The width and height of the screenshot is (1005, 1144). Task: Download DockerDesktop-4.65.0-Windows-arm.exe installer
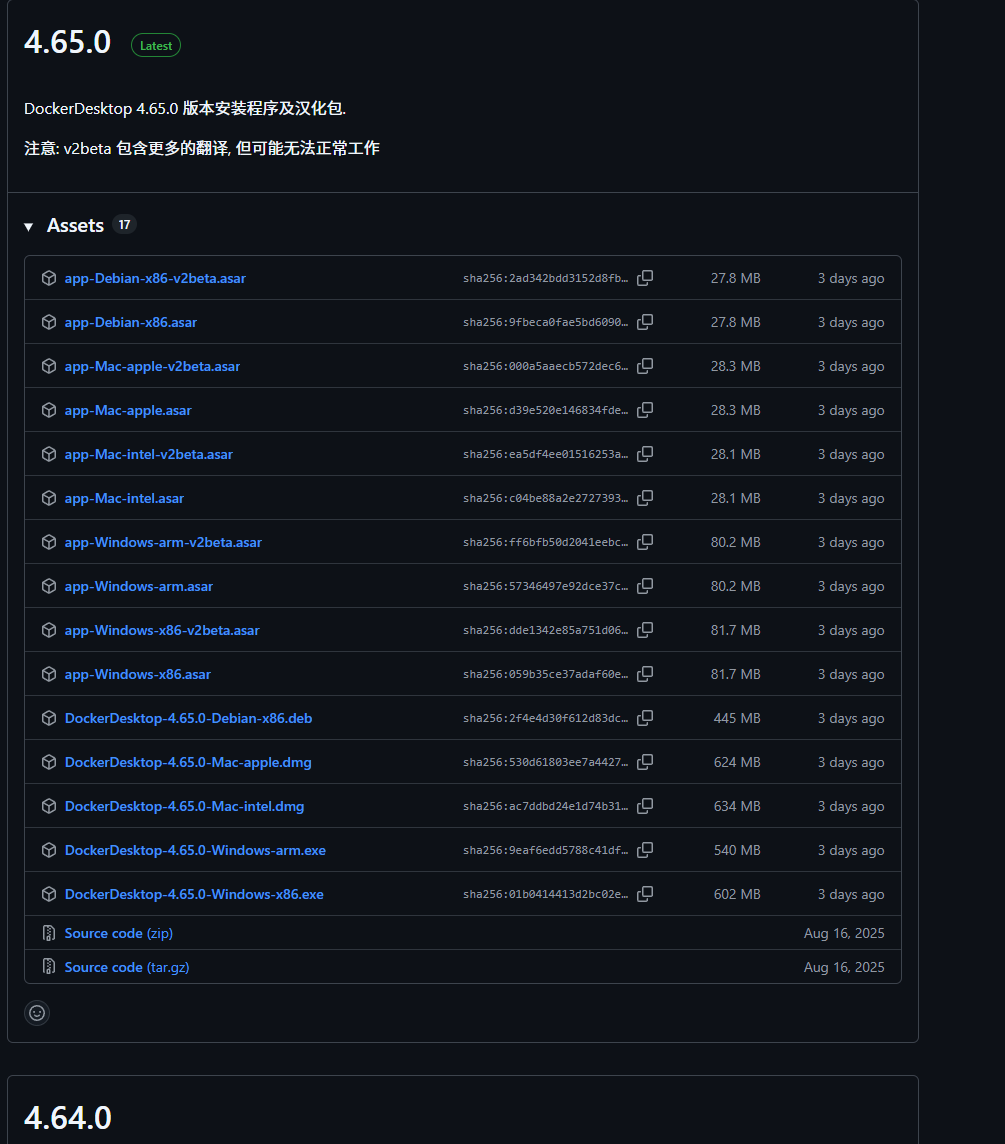click(195, 850)
